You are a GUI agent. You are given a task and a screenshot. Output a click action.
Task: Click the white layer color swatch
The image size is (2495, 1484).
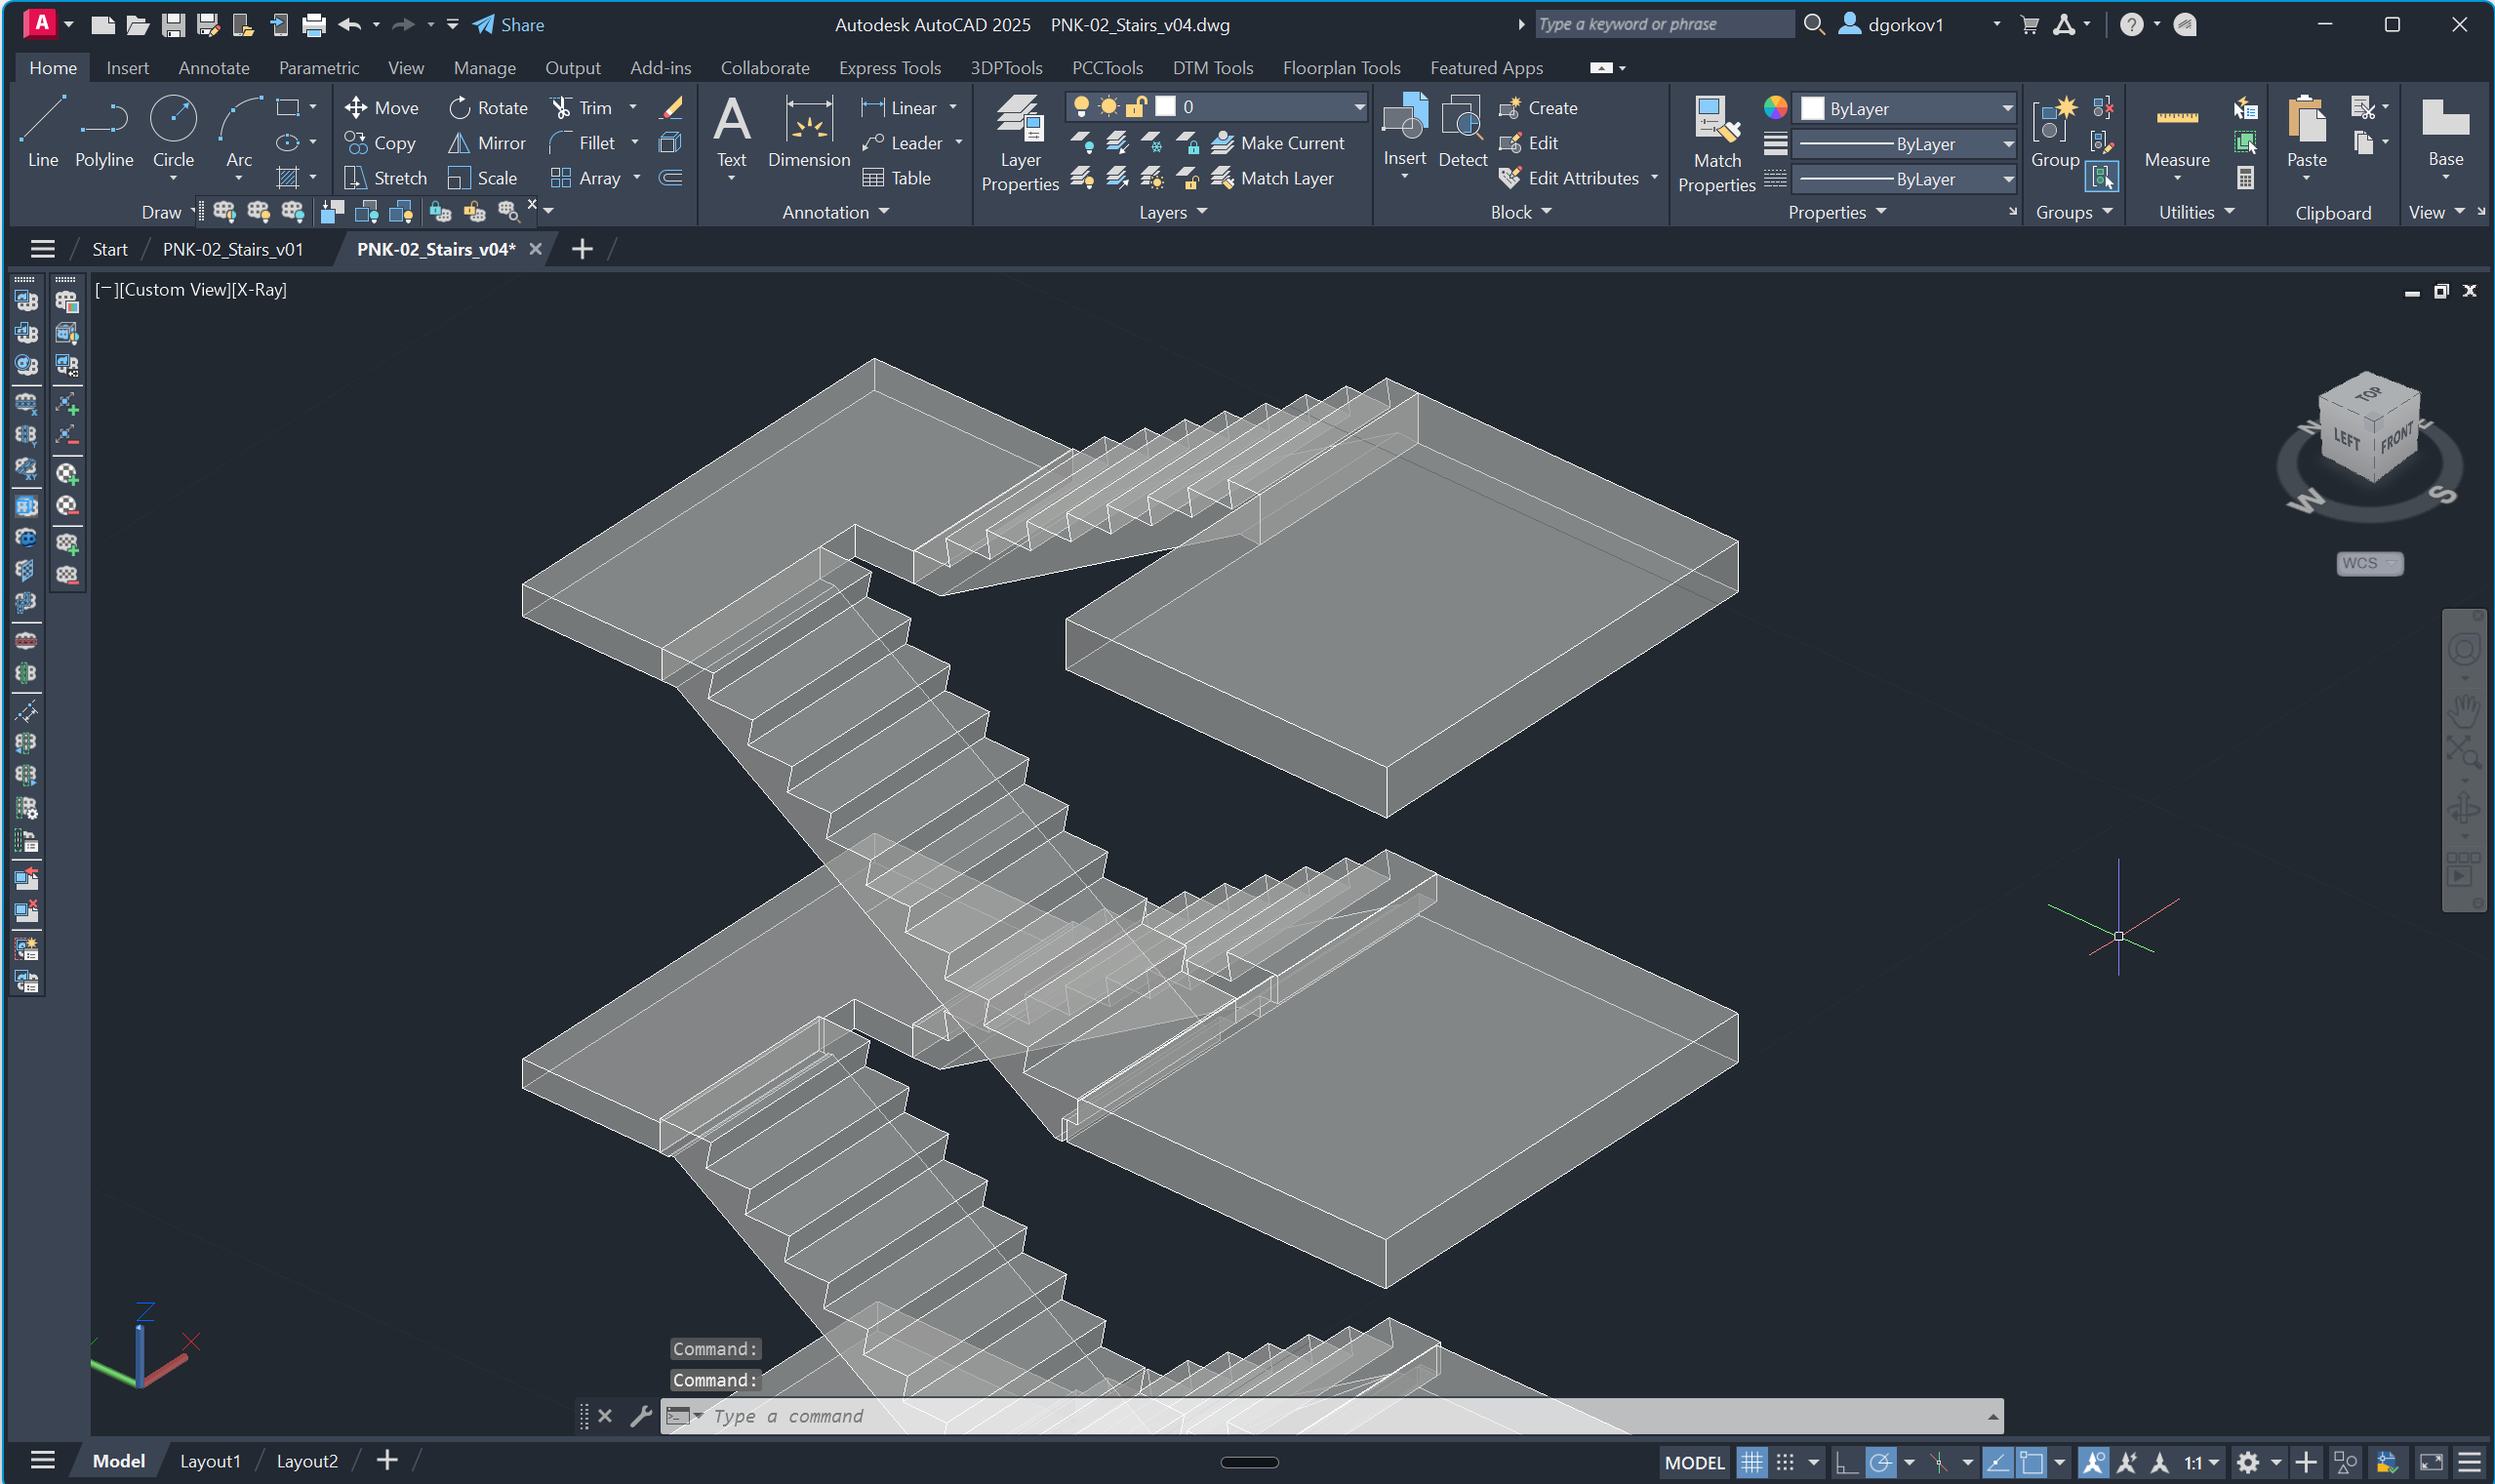point(1165,106)
